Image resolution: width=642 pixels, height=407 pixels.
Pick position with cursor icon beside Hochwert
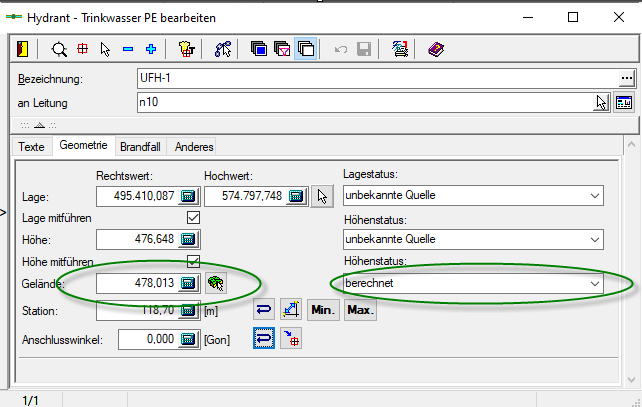coord(321,196)
